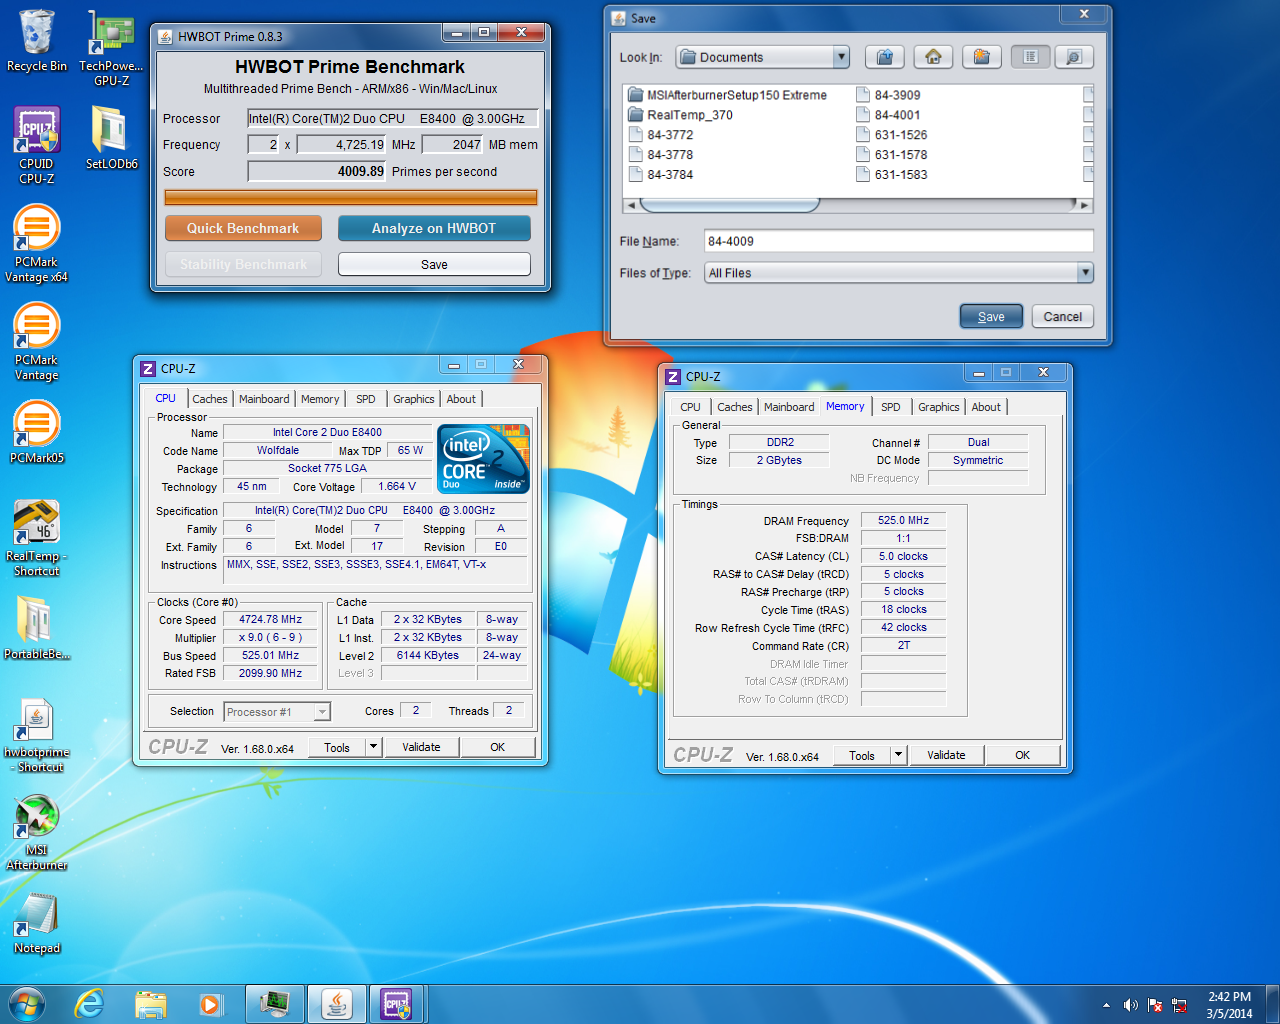The height and width of the screenshot is (1024, 1280).
Task: Select the RealTemp_370 folder in file list
Action: click(680, 115)
